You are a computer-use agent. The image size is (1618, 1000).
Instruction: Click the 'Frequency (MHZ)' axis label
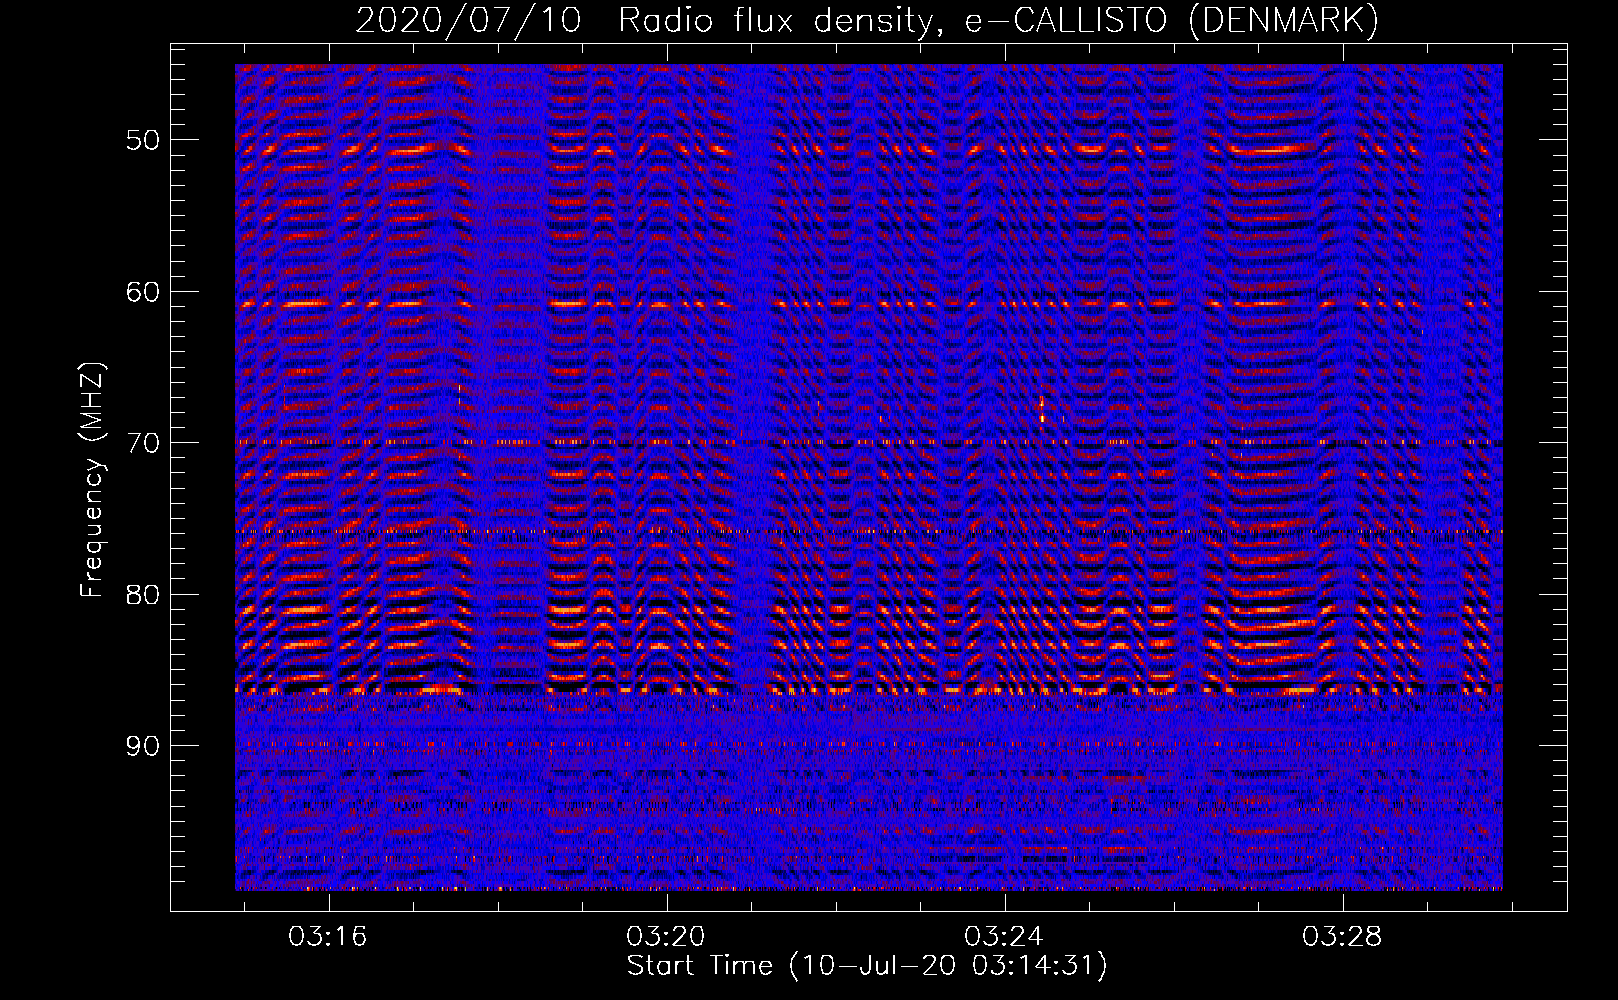click(92, 480)
